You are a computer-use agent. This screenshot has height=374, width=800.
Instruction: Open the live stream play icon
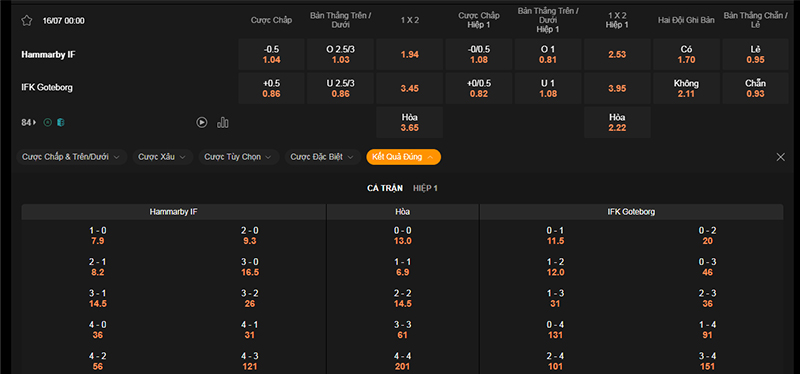(202, 122)
